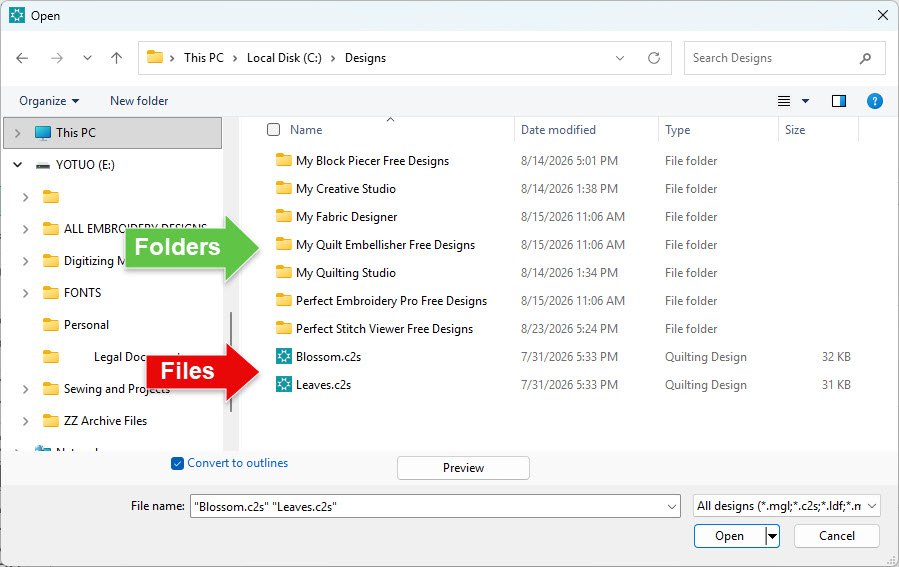Expand This PC tree node
Image resolution: width=899 pixels, height=567 pixels.
17,133
